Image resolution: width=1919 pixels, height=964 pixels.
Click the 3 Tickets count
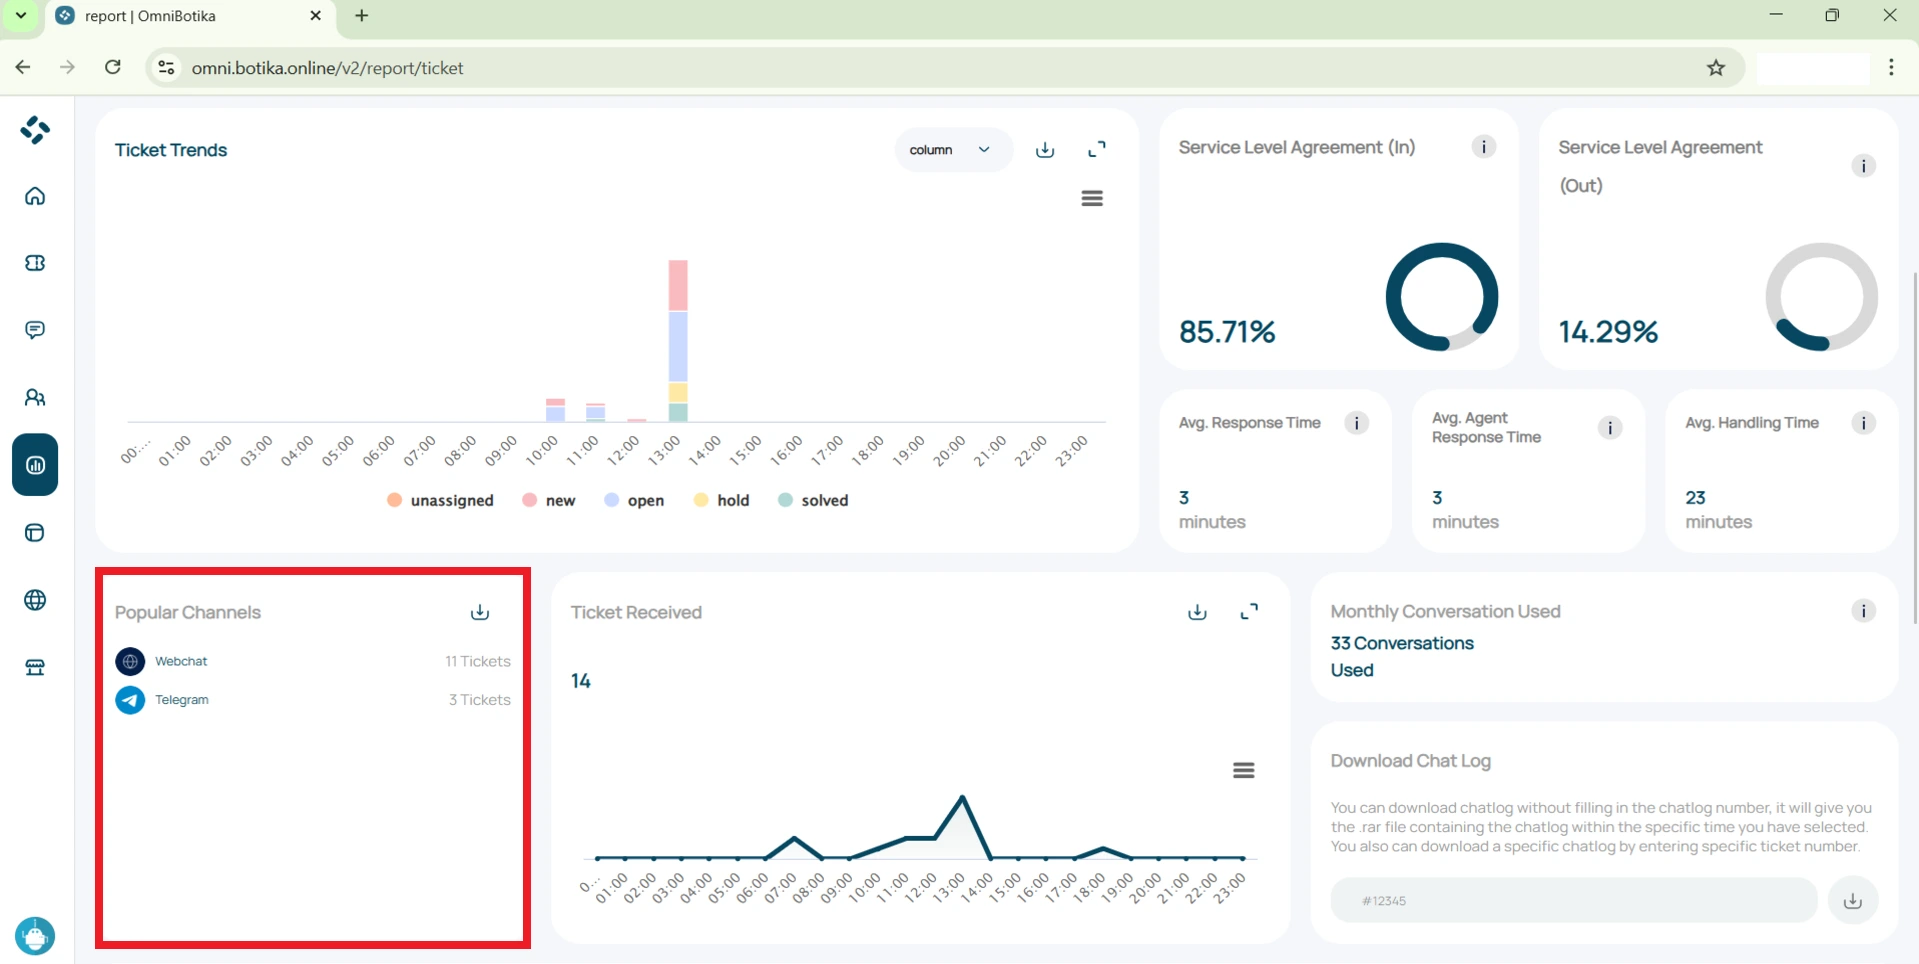[480, 700]
